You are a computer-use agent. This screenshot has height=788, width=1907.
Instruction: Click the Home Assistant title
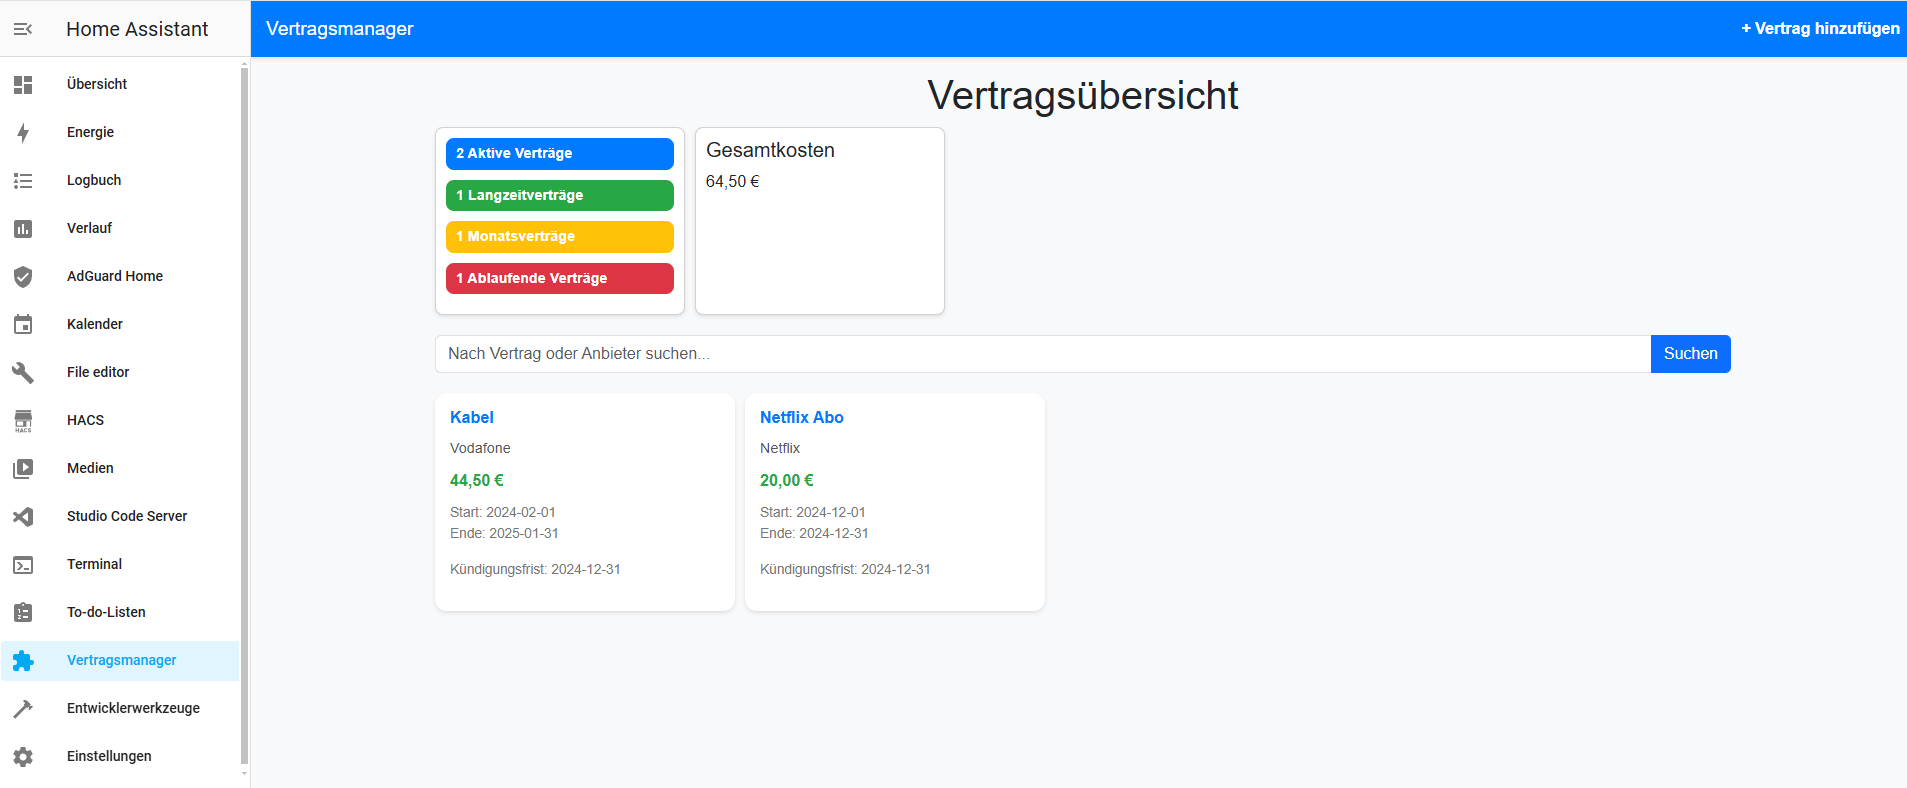point(137,29)
